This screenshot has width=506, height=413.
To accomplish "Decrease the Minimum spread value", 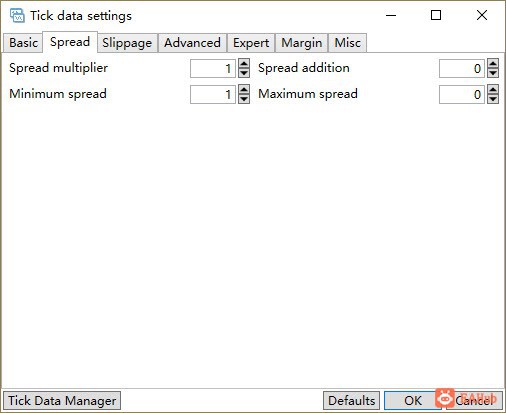I will (244, 99).
